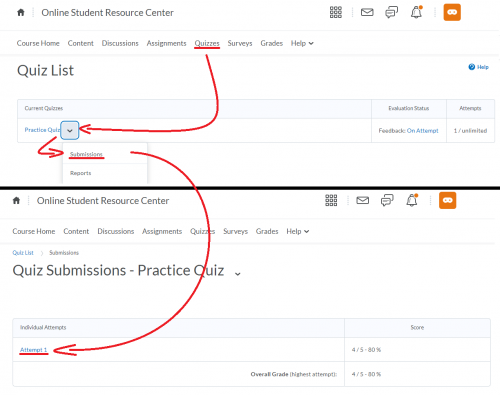Go to Course Home in upper navbar
Screen dimensions: 500x395
click(38, 43)
